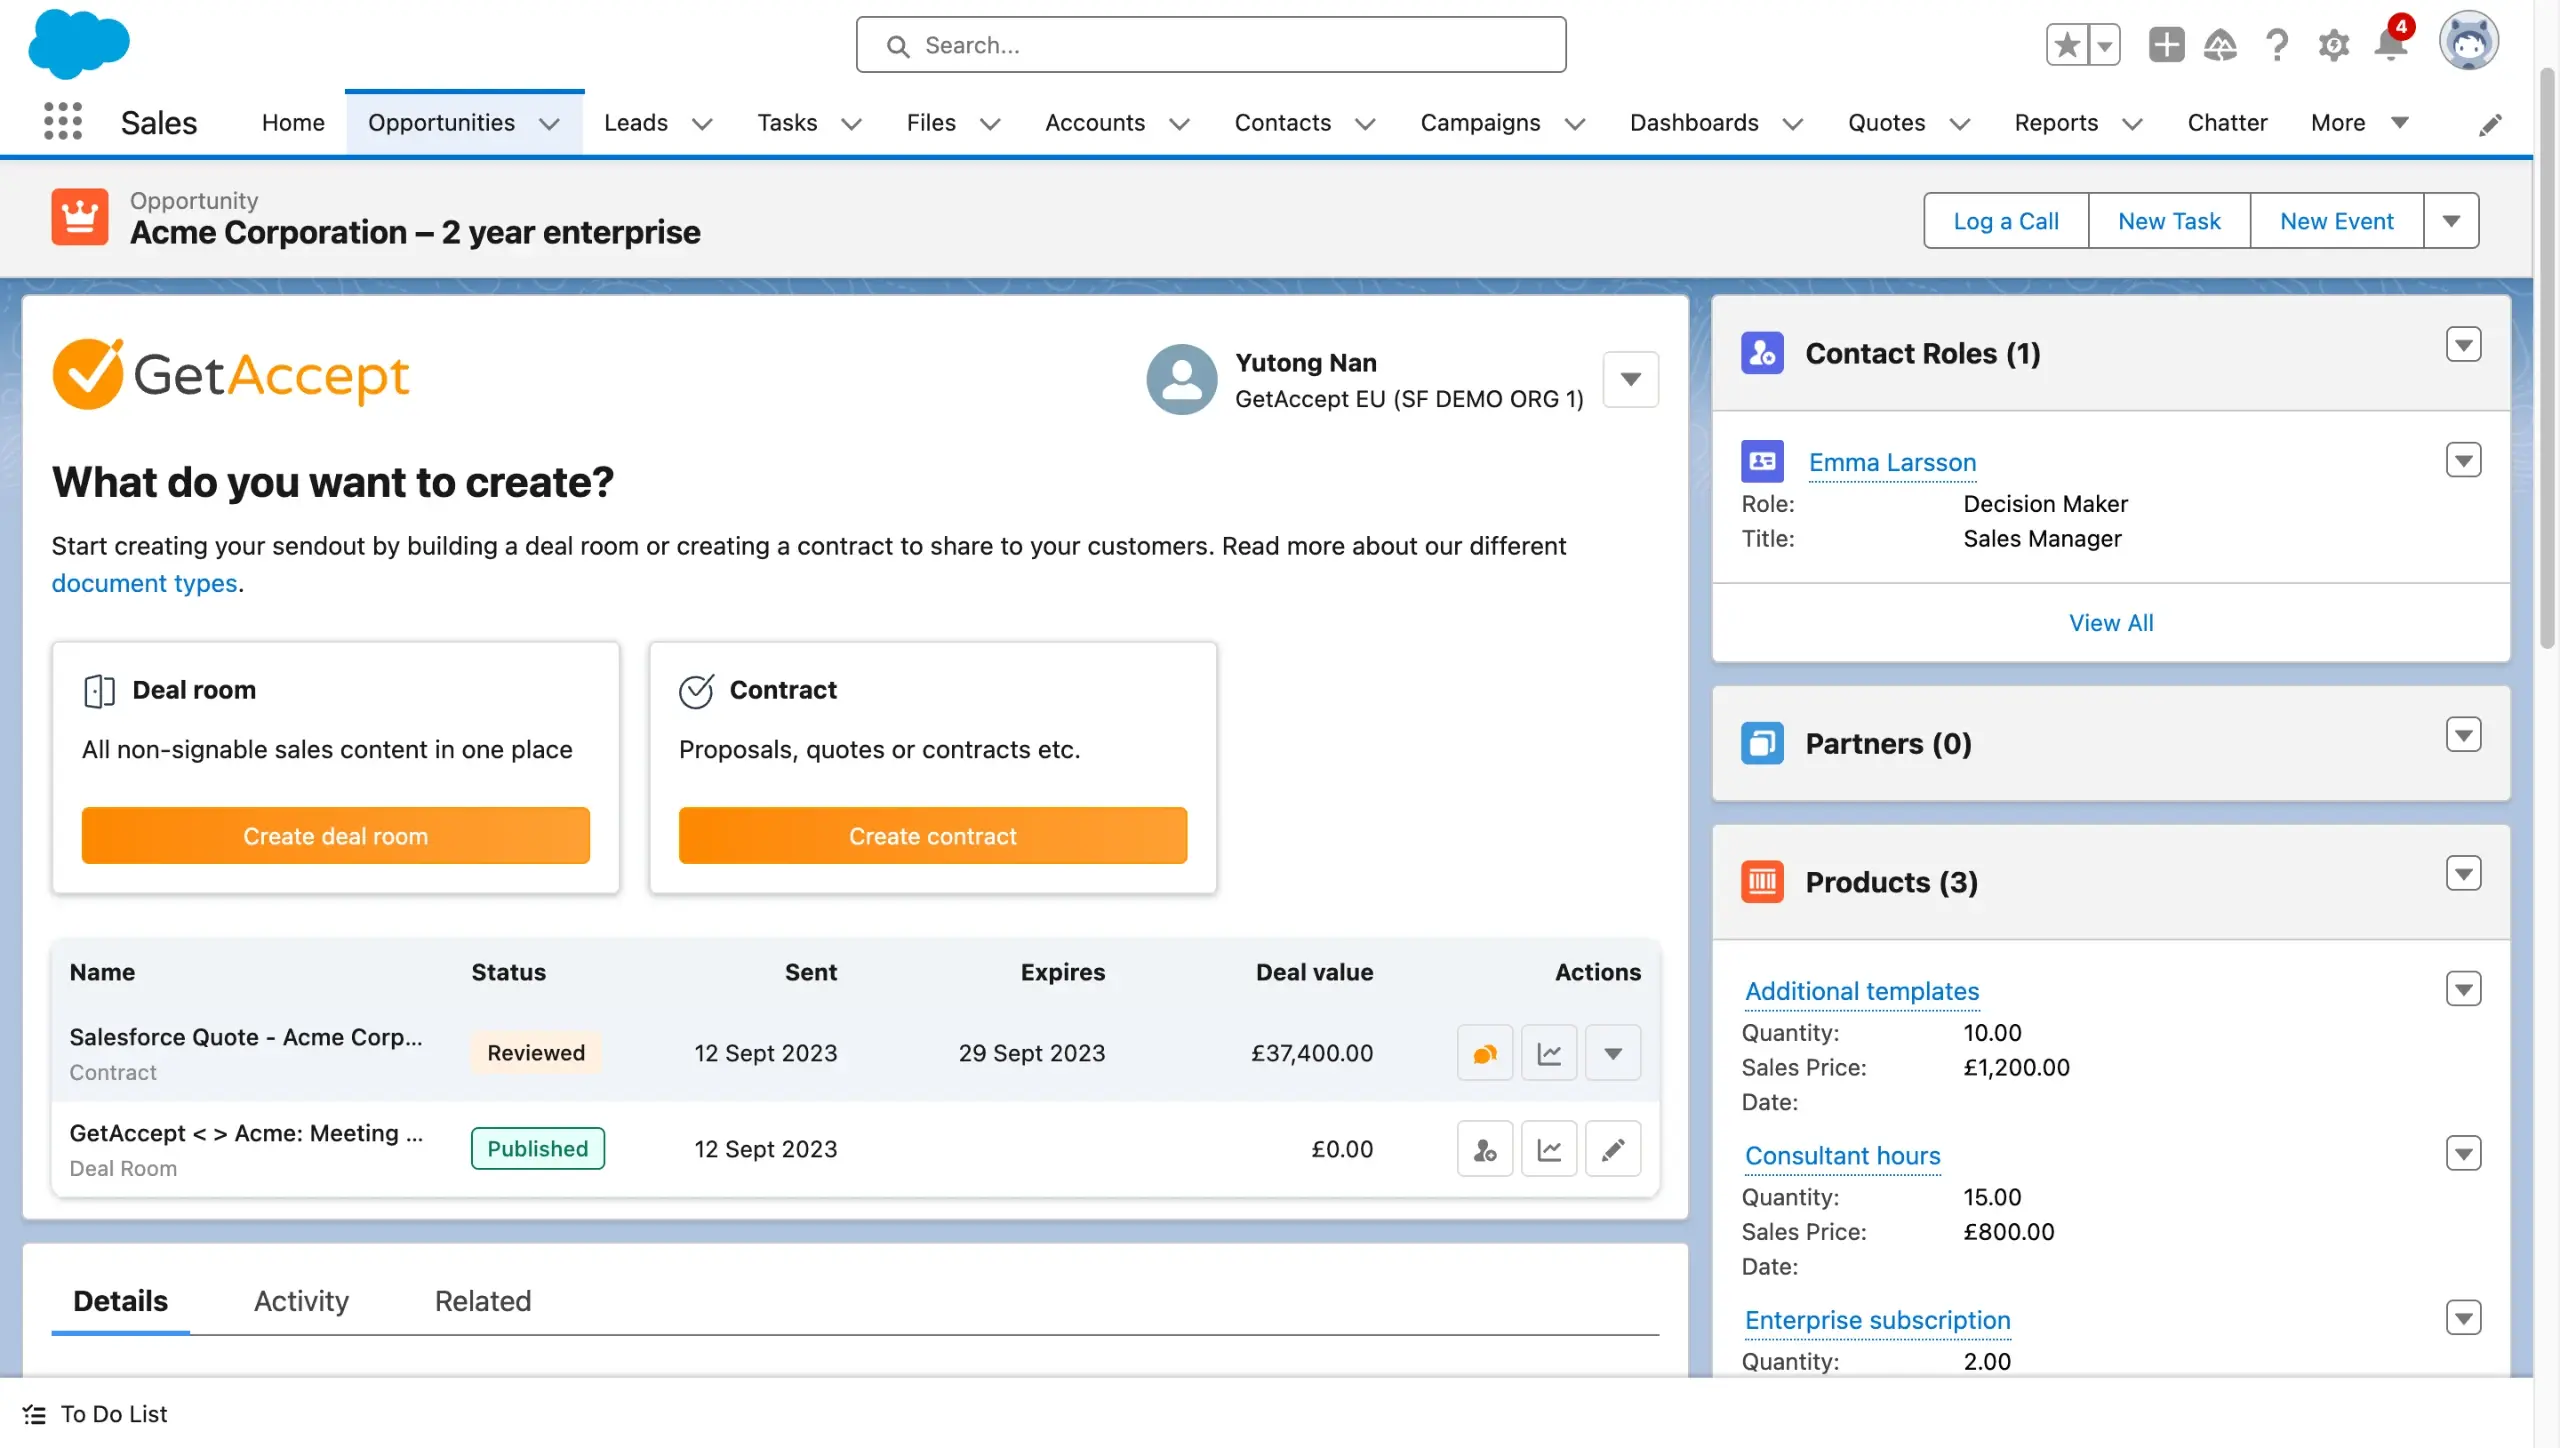The image size is (2560, 1448).
Task: Open more actions dropdown for Salesforce Quote row
Action: [x=1613, y=1053]
